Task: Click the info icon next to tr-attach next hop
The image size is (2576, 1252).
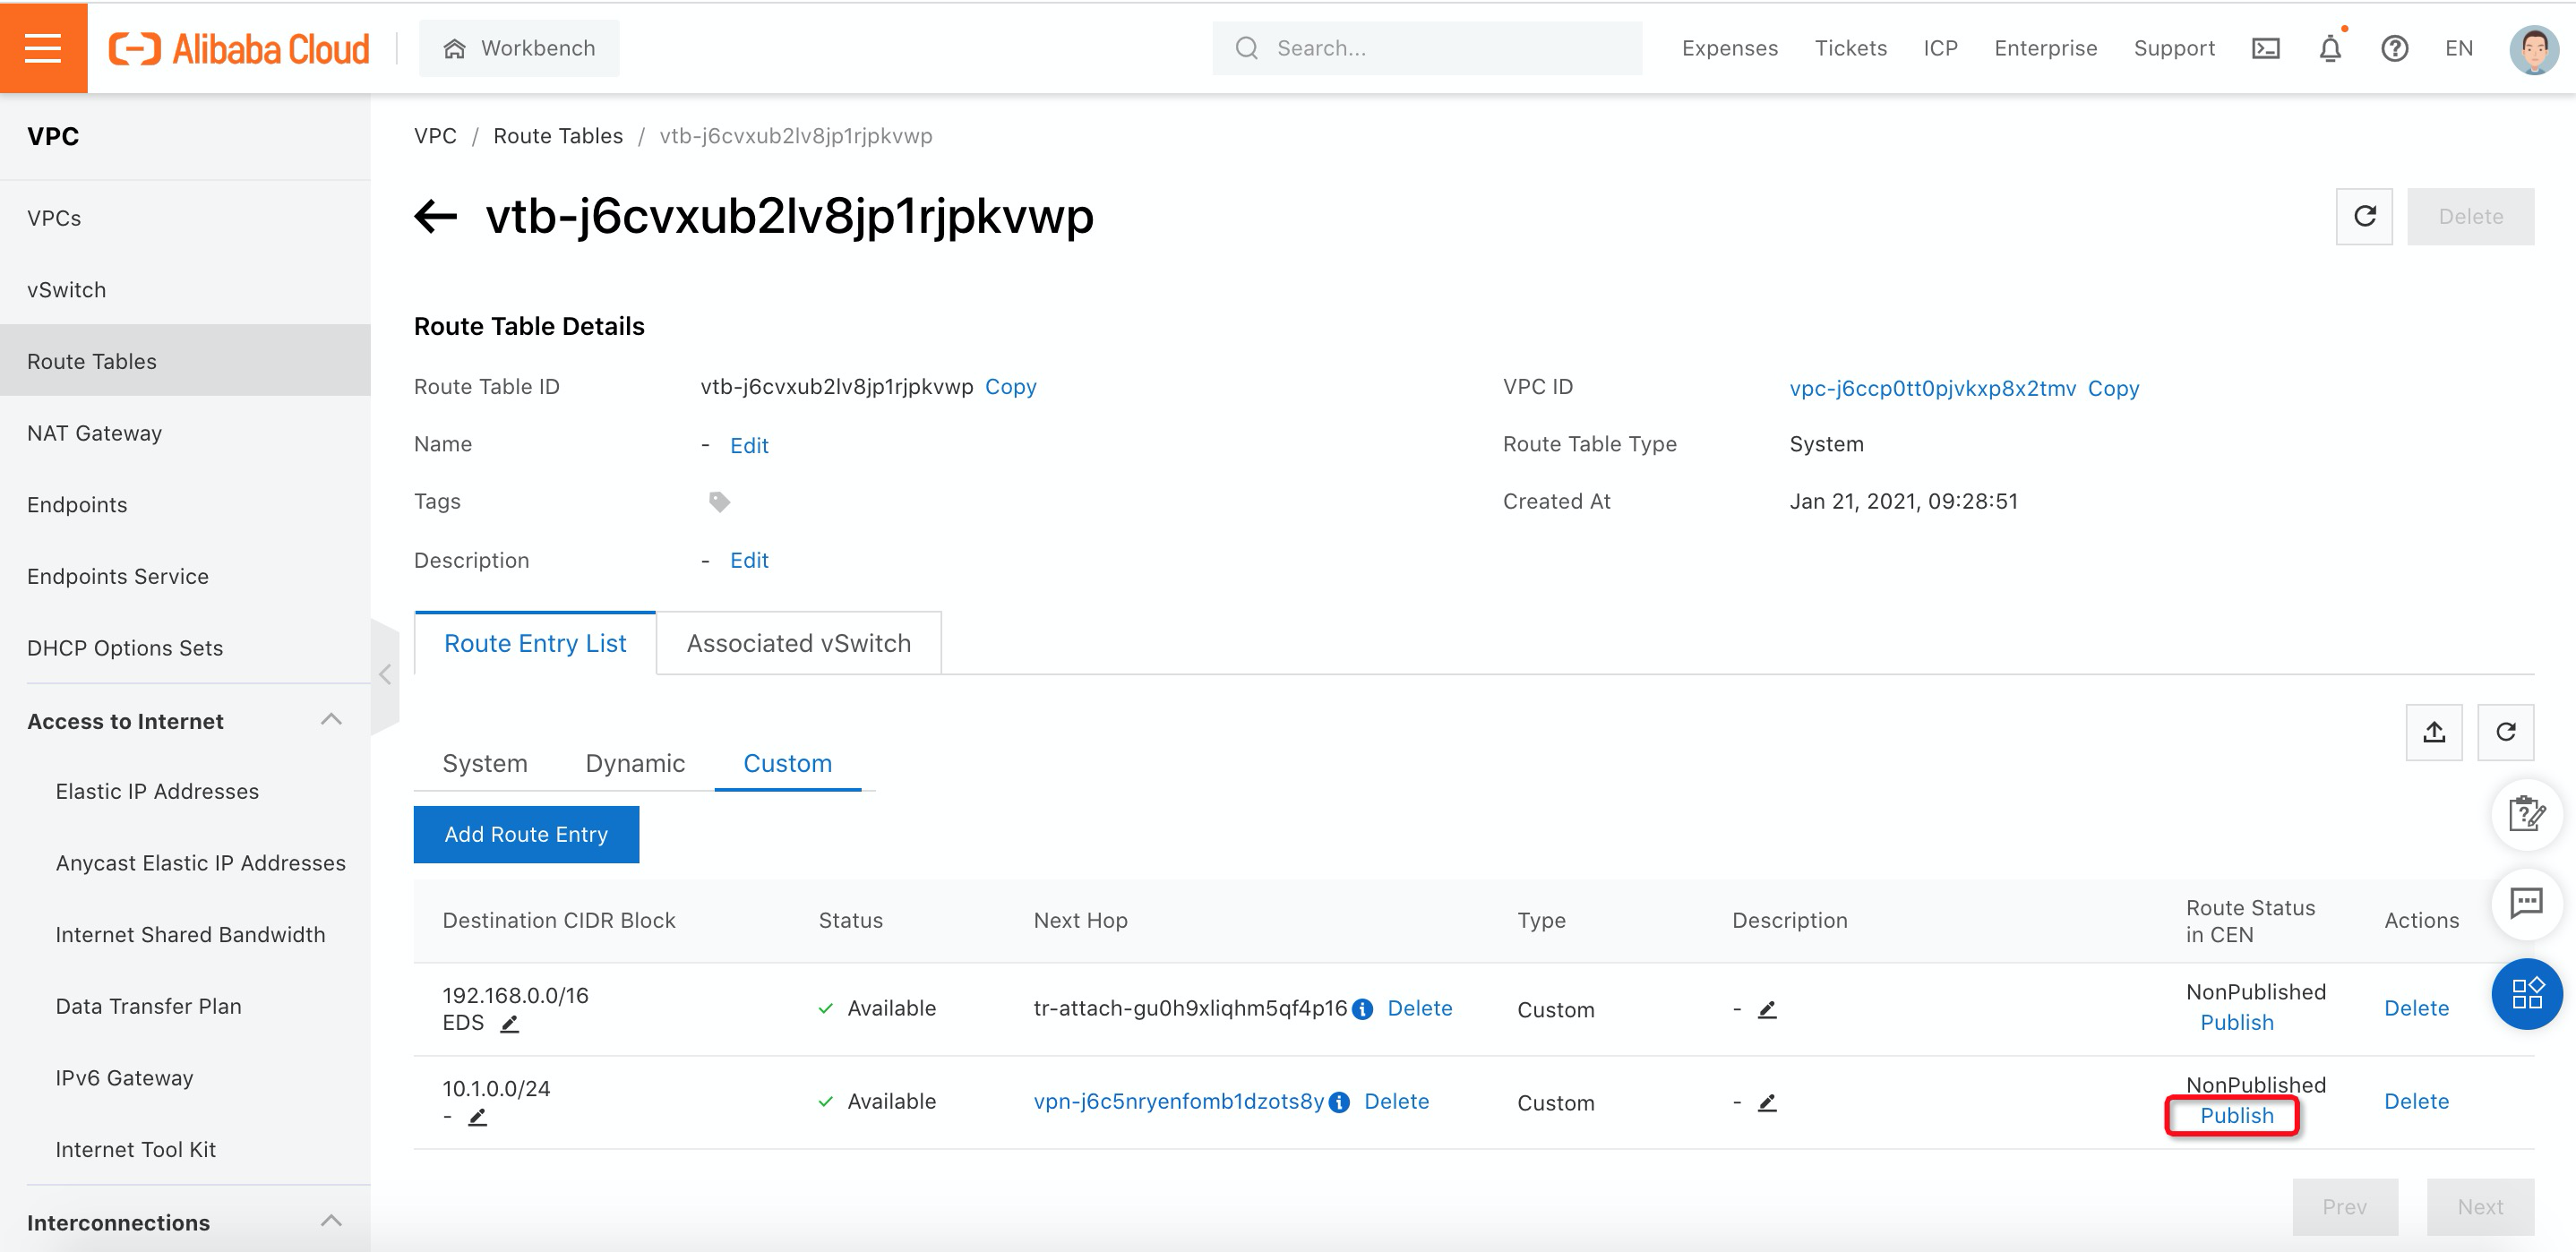Action: [1362, 1010]
